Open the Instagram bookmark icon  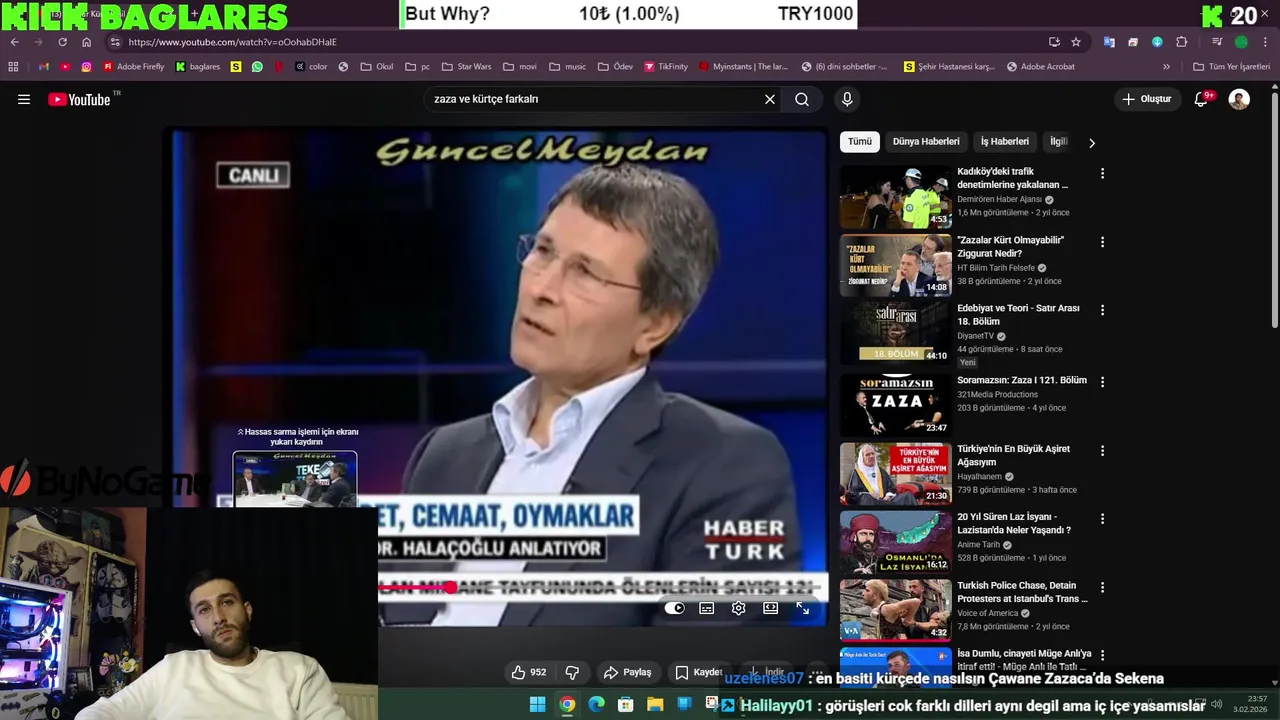pyautogui.click(x=87, y=67)
